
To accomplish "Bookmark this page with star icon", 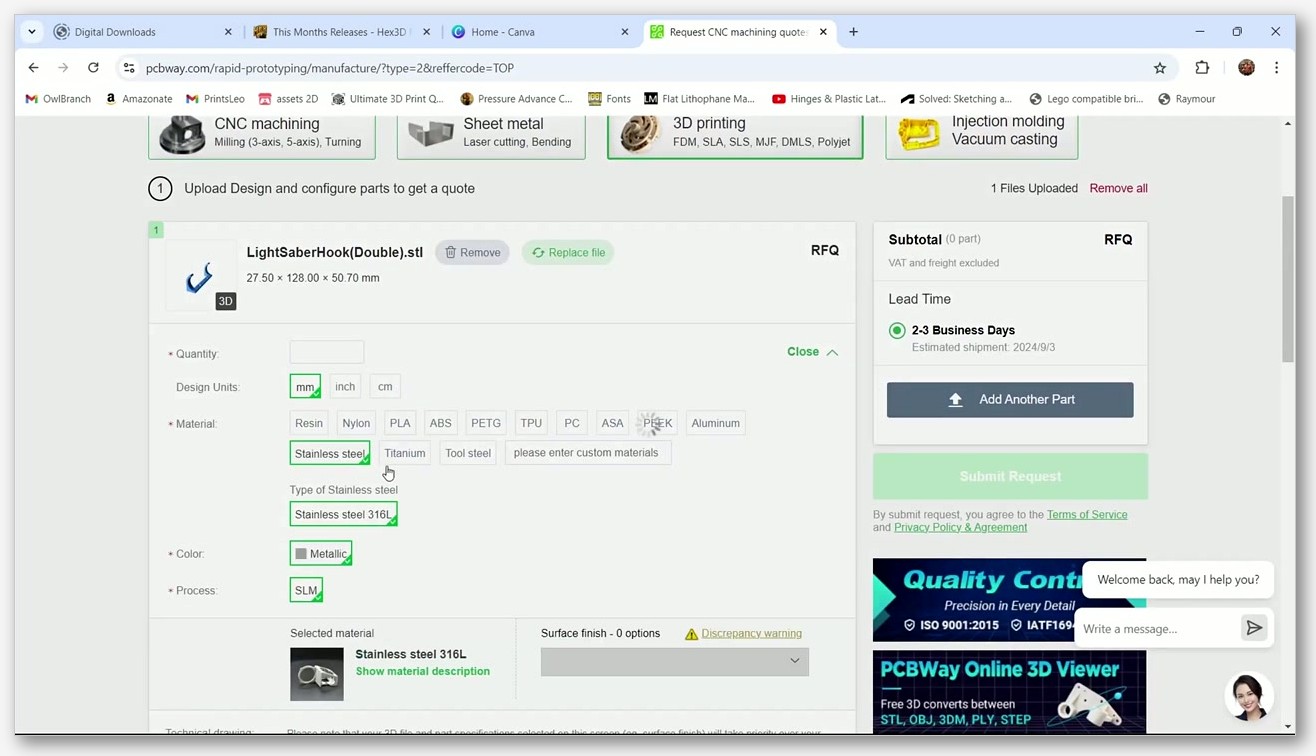I will pyautogui.click(x=1160, y=68).
